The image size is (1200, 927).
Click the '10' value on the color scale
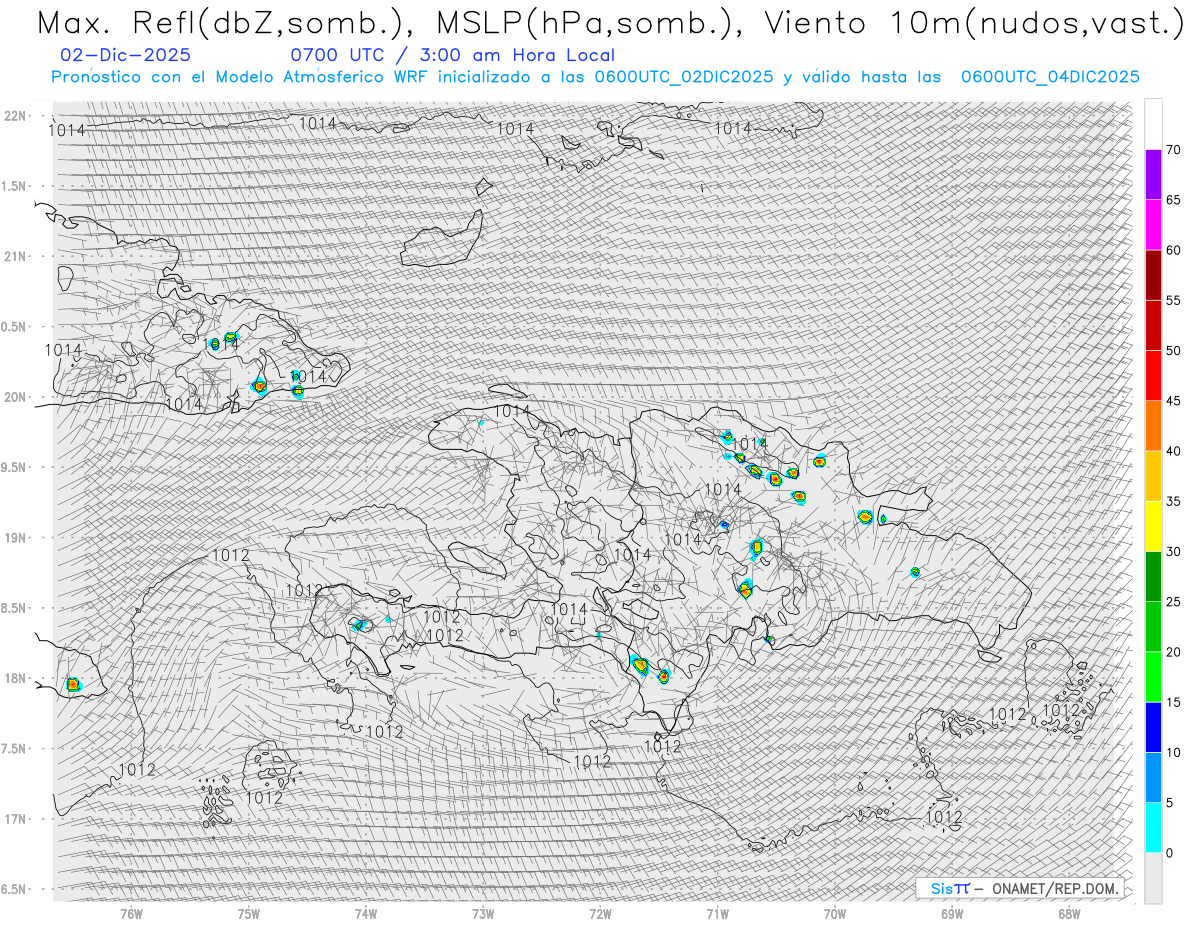tap(1173, 752)
